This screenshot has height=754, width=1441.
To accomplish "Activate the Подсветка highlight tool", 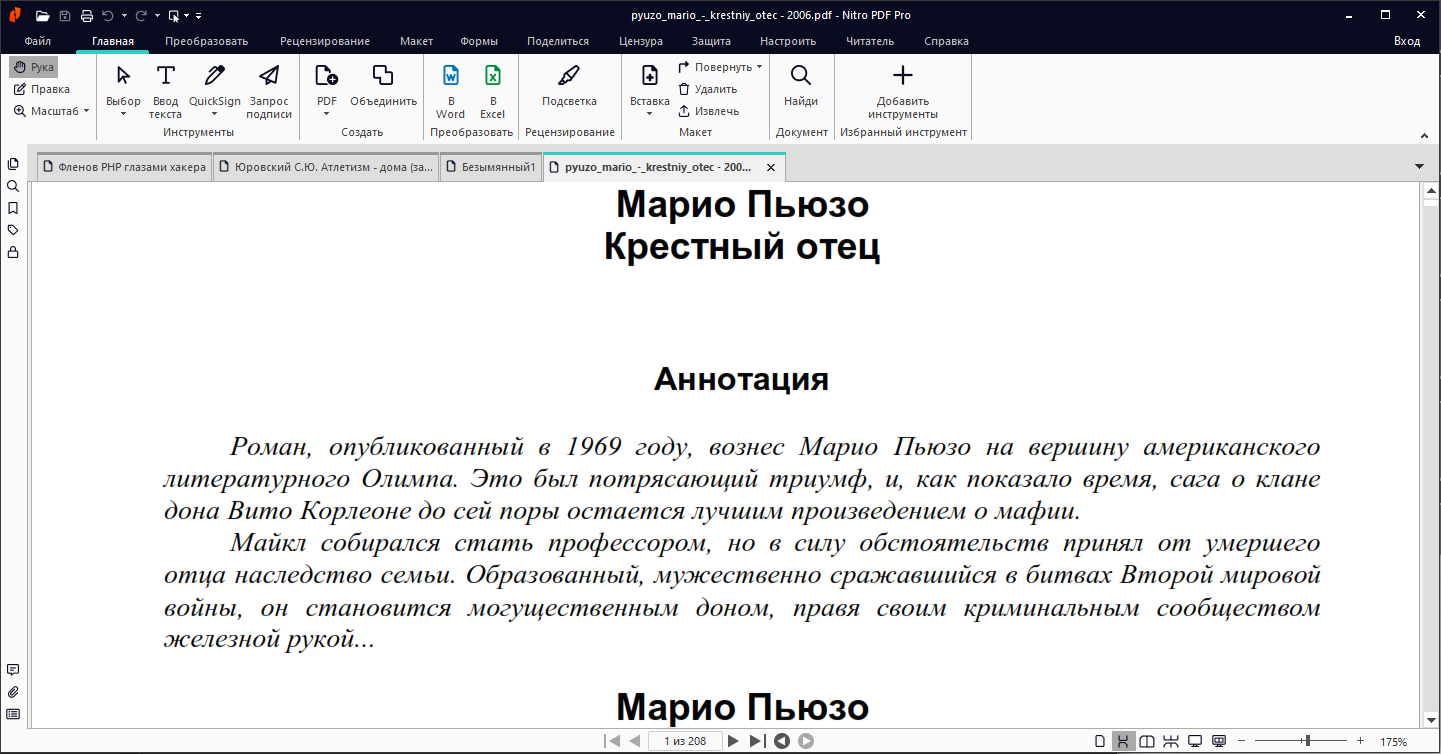I will pos(569,75).
